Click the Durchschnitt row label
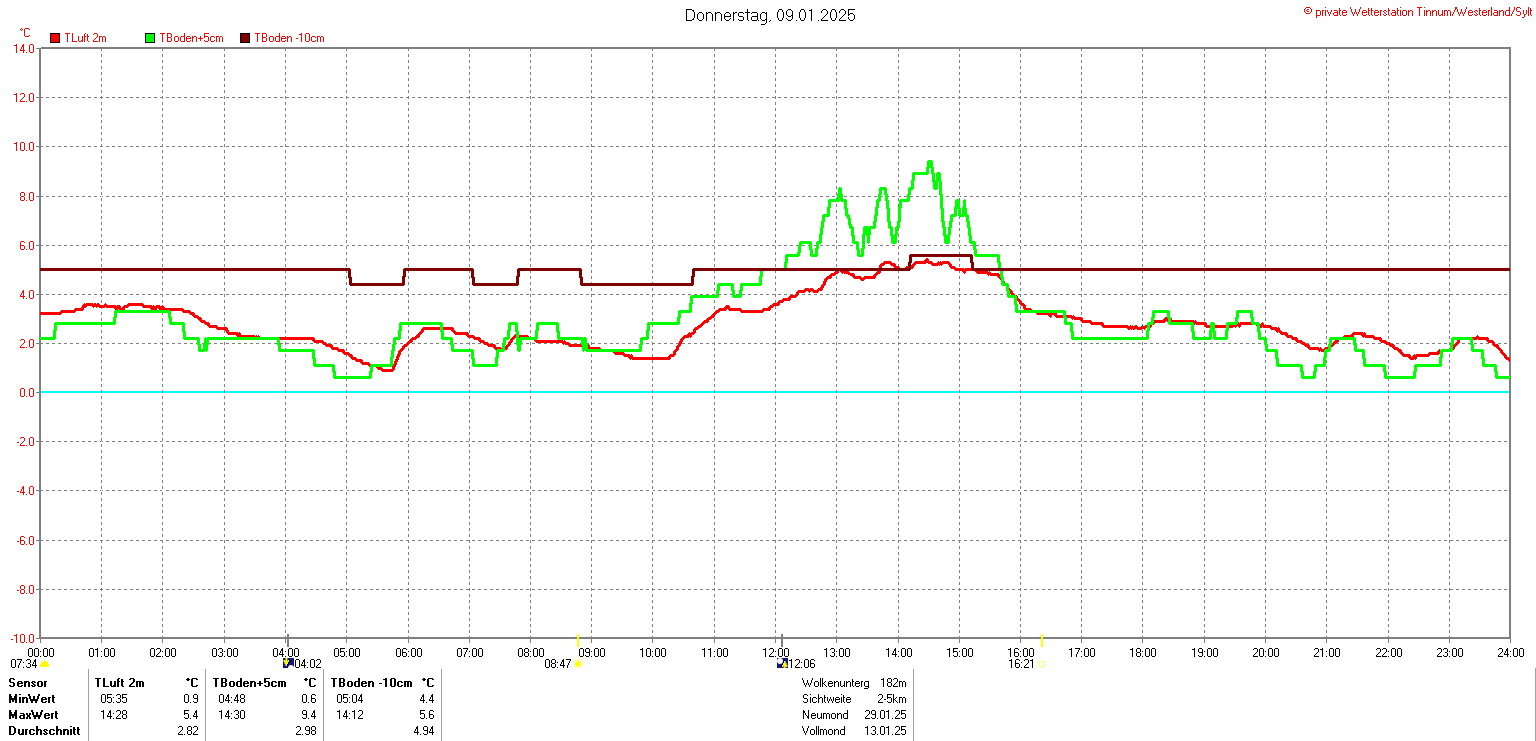The image size is (1536, 741). (42, 731)
